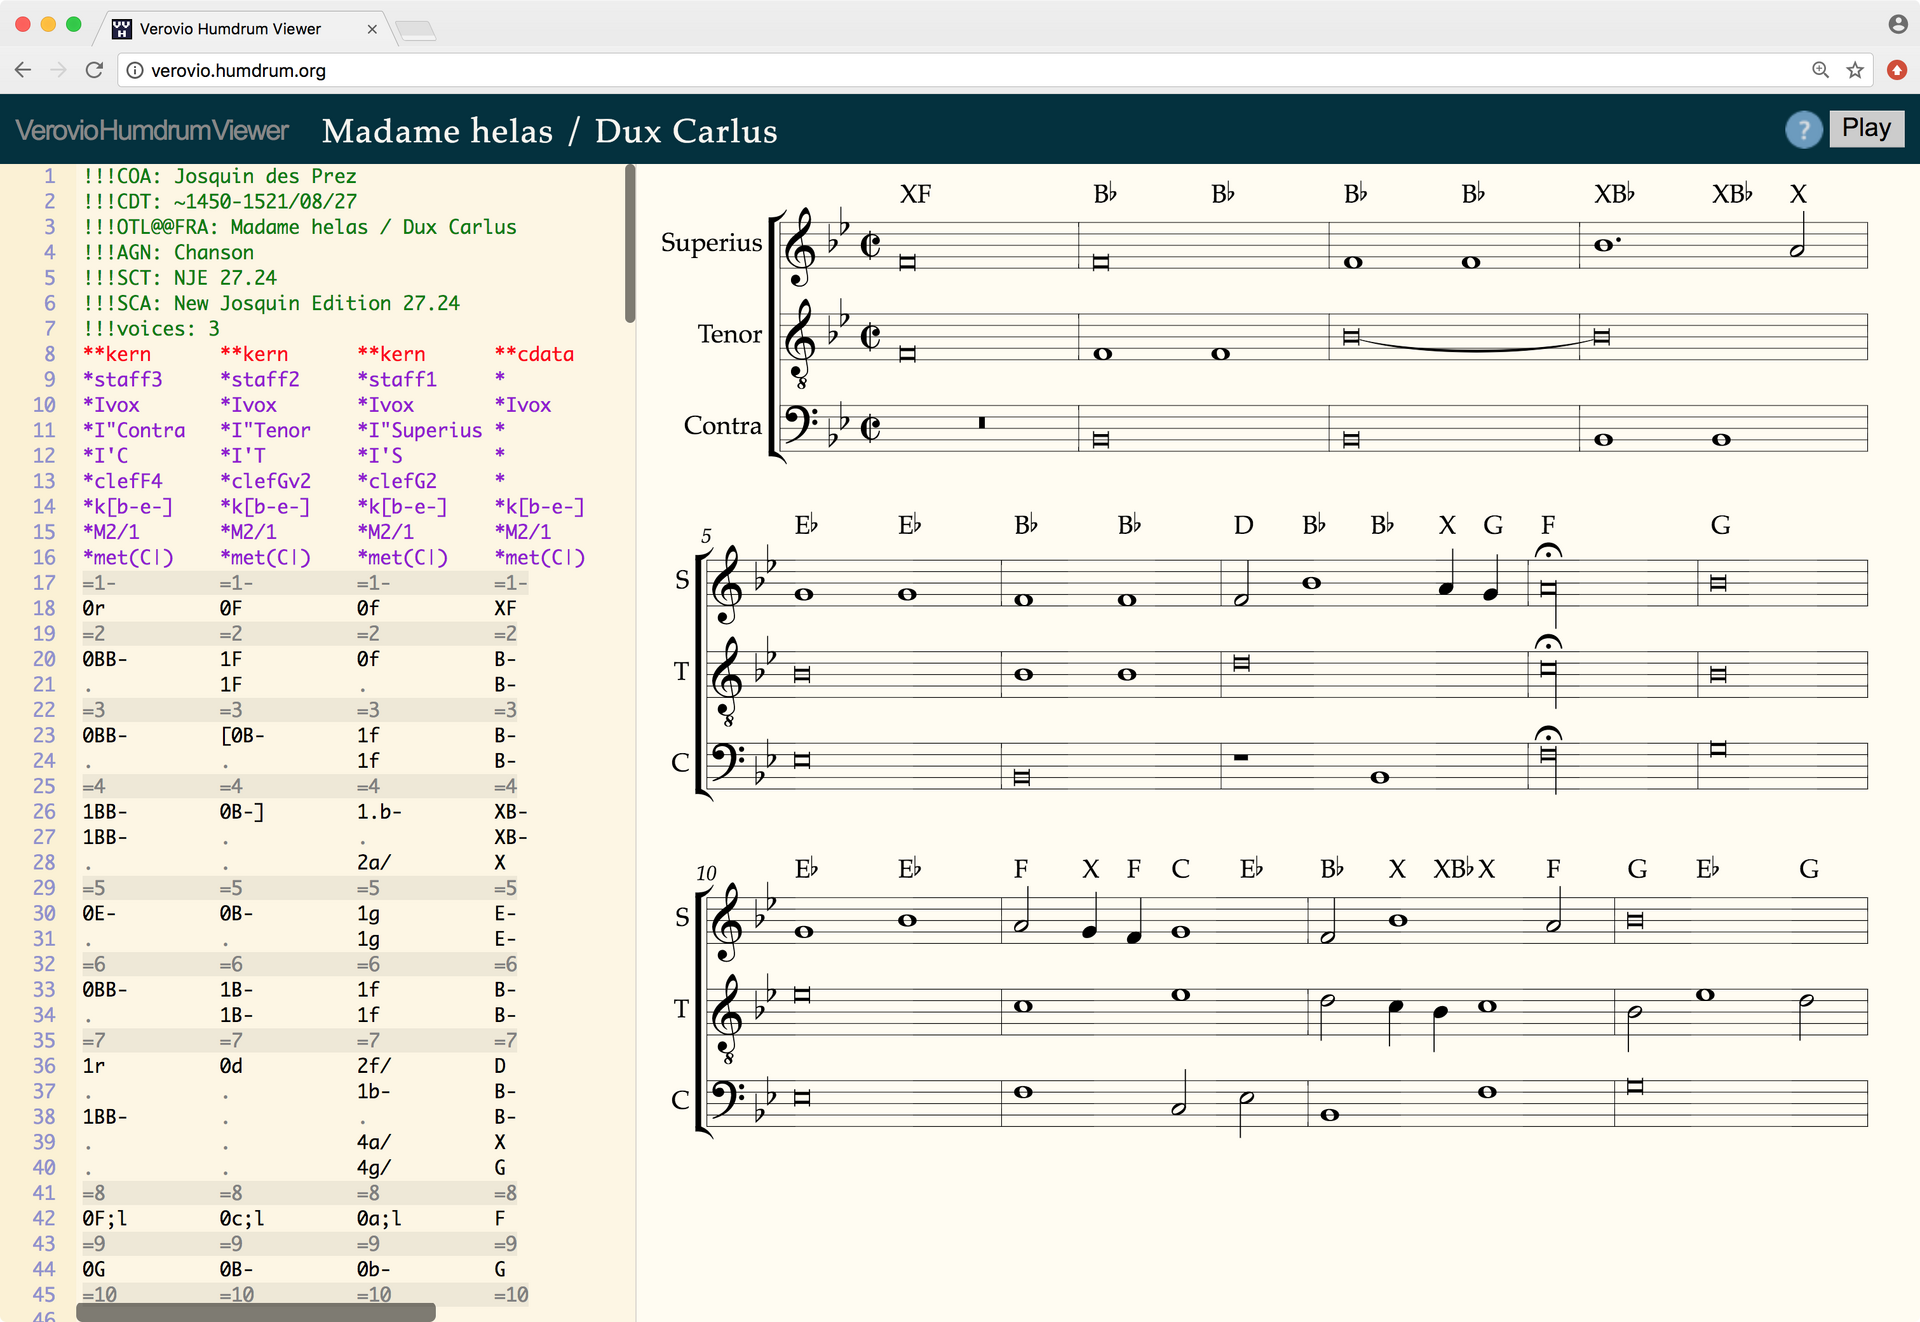The height and width of the screenshot is (1322, 1920).
Task: Reload the page with refresh icon
Action: [94, 70]
